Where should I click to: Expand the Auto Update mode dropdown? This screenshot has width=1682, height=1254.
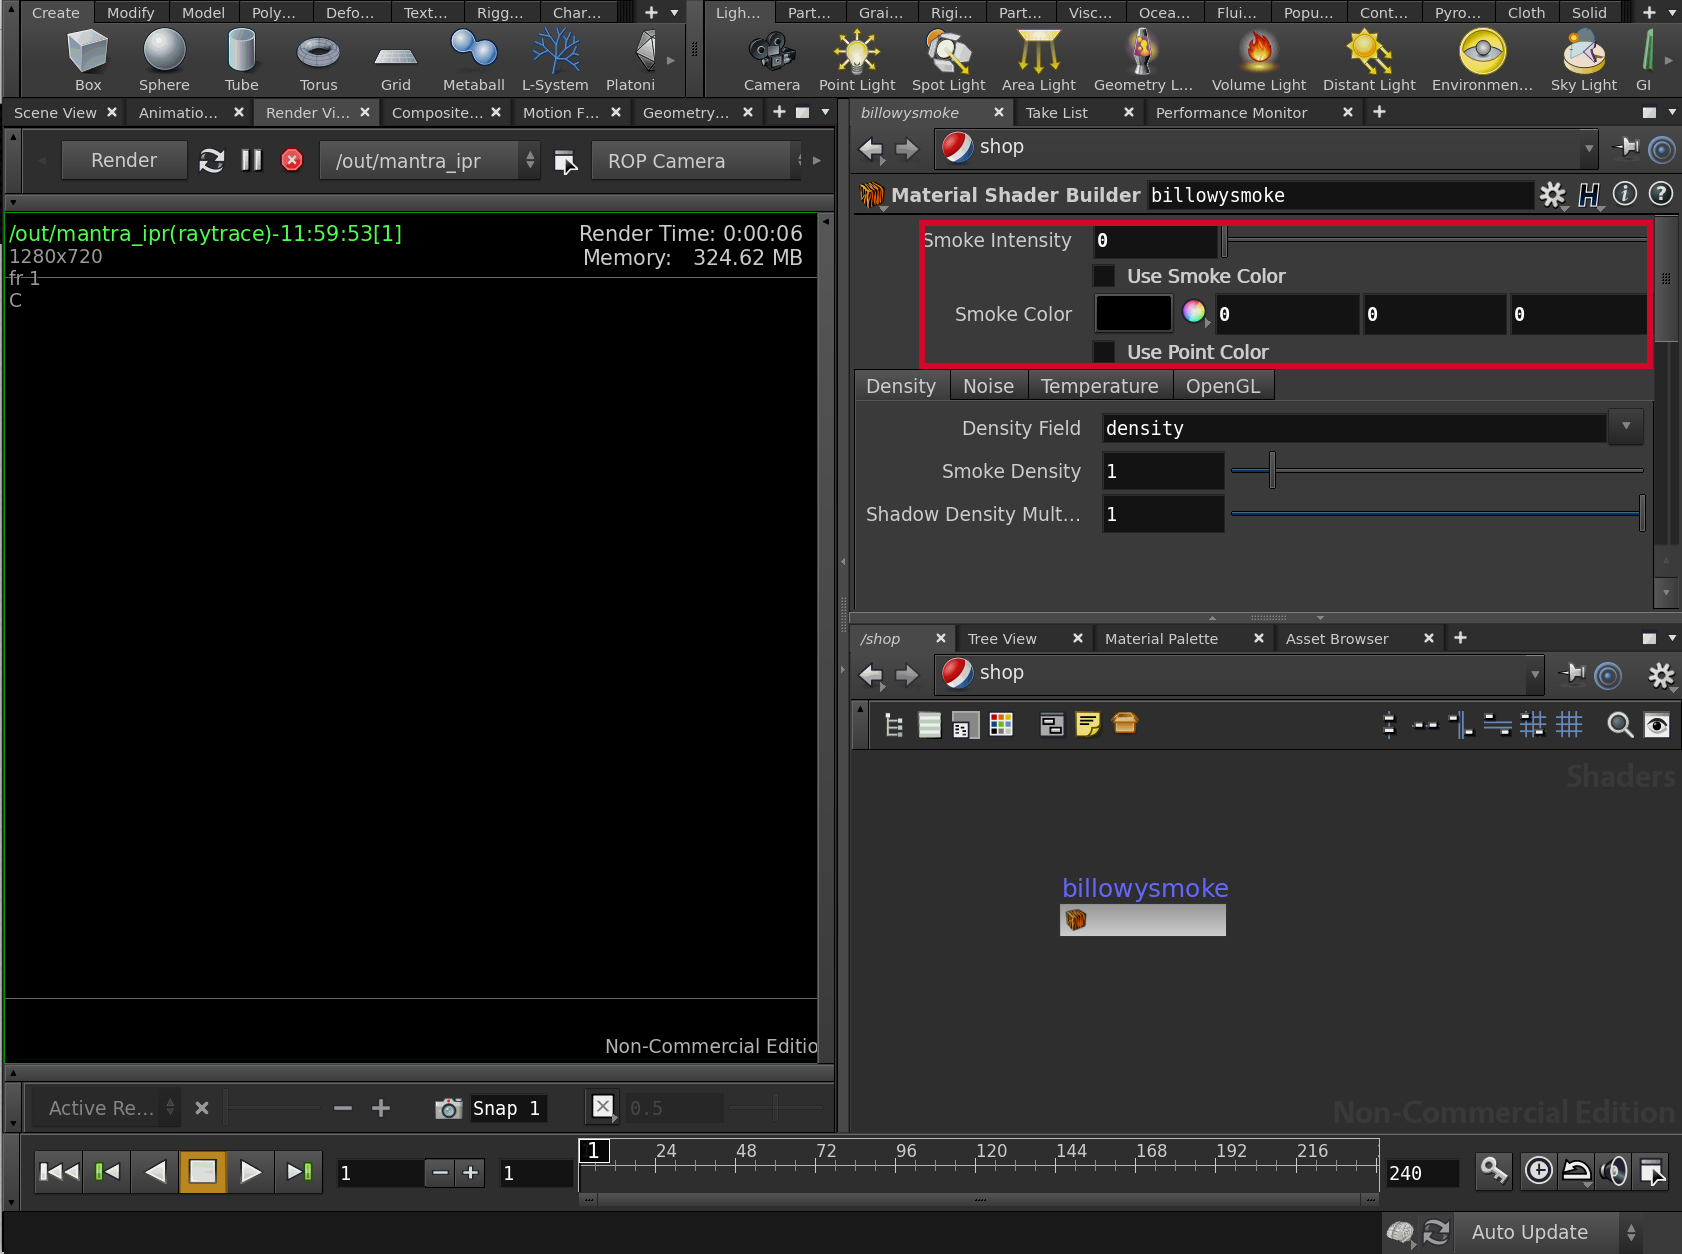pyautogui.click(x=1630, y=1232)
